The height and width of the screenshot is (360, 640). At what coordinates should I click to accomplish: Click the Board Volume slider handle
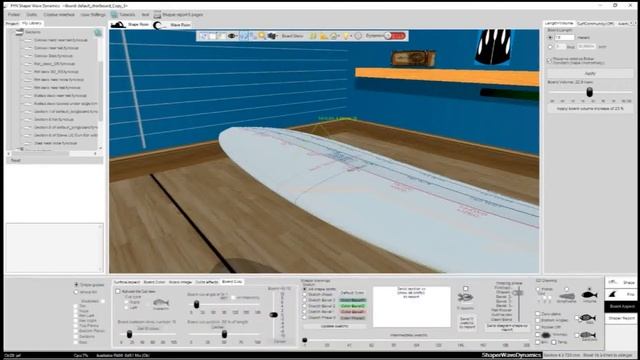[x=589, y=92]
